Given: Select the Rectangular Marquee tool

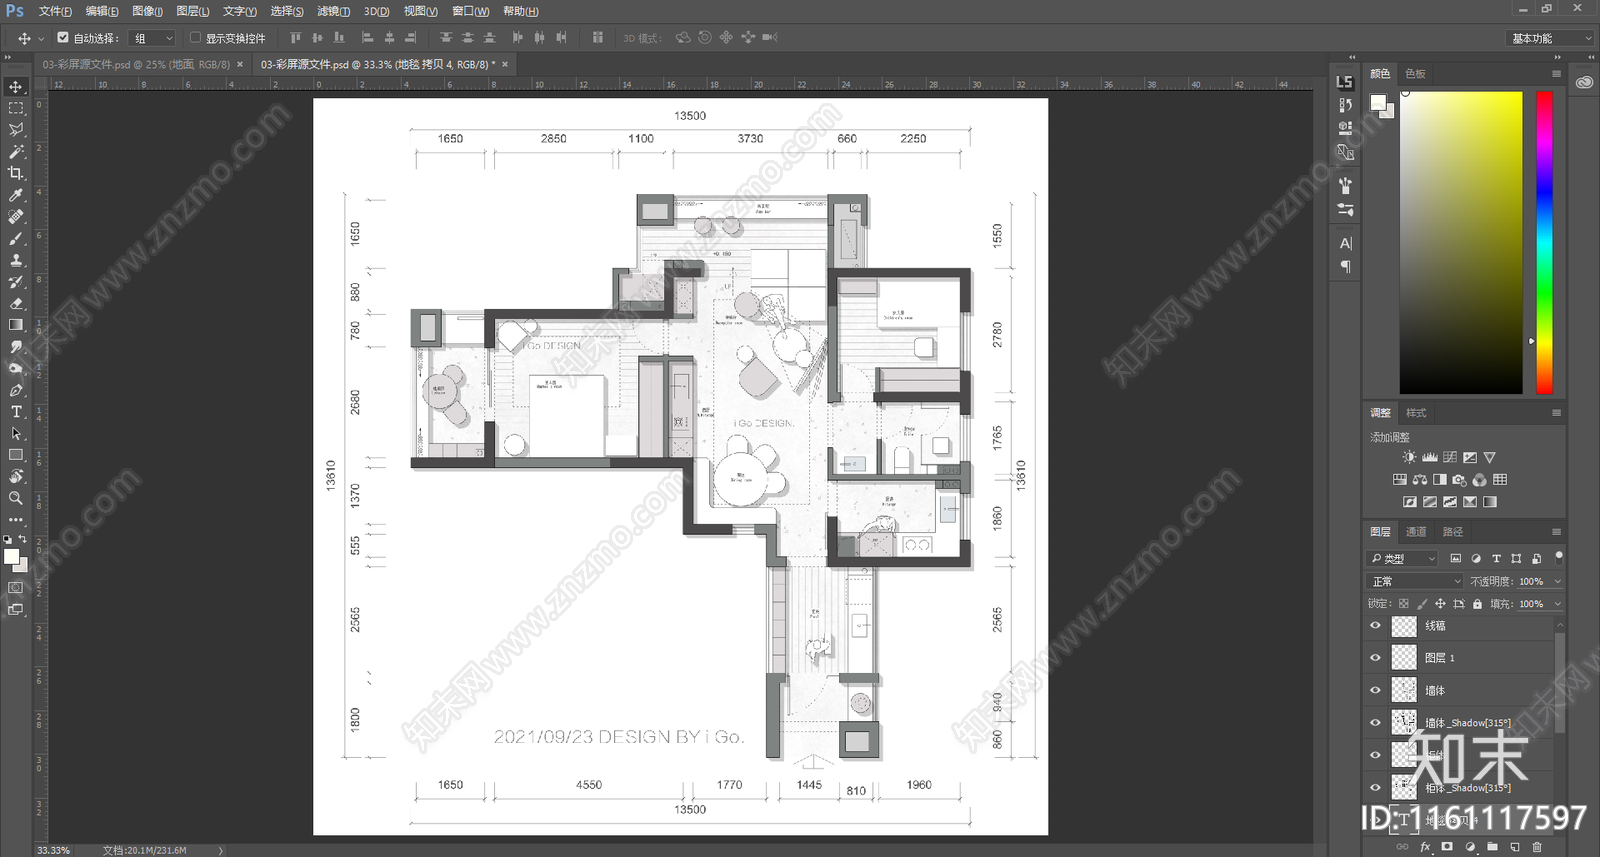Looking at the screenshot, I should (x=16, y=108).
